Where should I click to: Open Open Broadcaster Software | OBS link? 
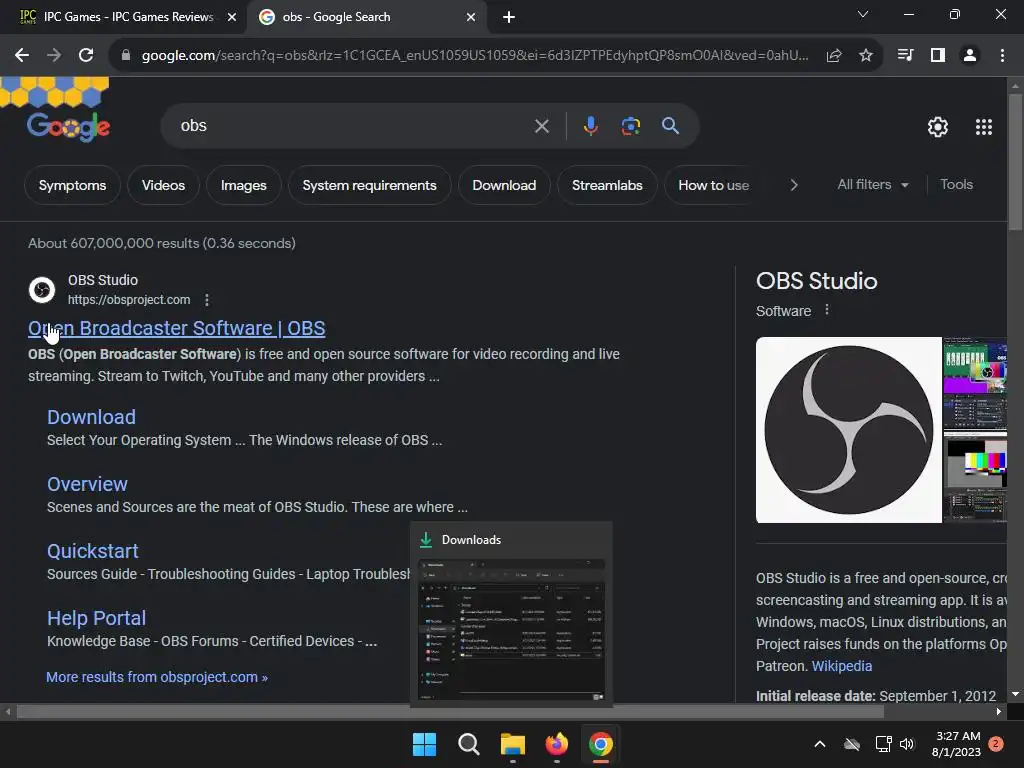point(176,328)
